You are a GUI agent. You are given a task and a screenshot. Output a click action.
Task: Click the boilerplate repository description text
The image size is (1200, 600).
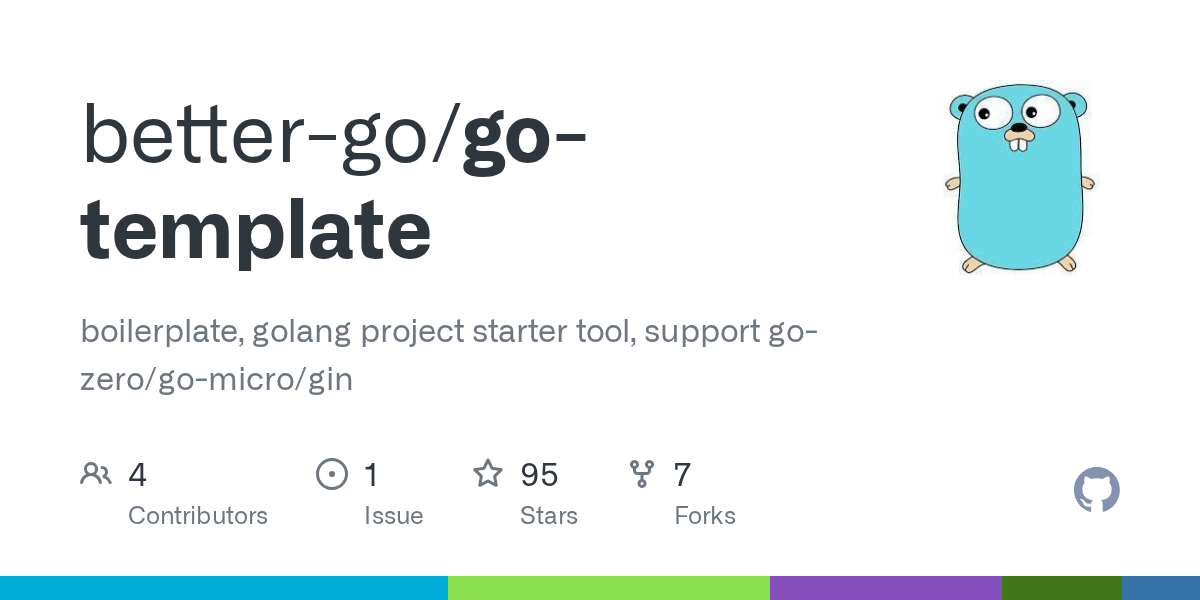tap(450, 355)
